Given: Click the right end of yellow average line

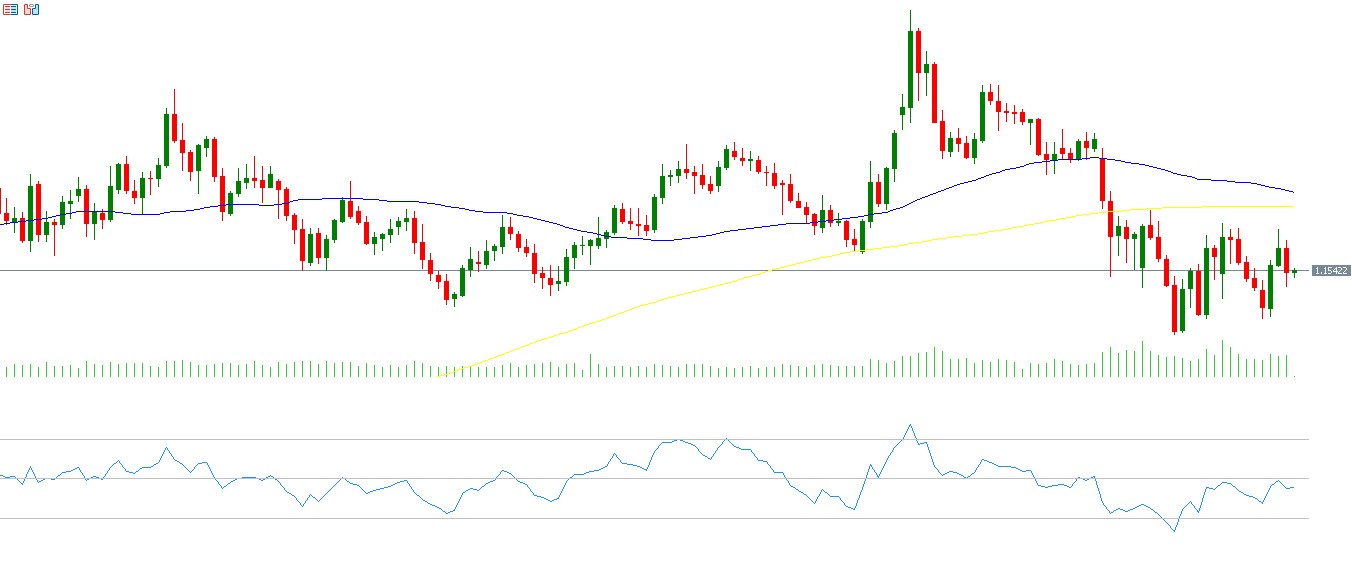Looking at the screenshot, I should click(1292, 206).
